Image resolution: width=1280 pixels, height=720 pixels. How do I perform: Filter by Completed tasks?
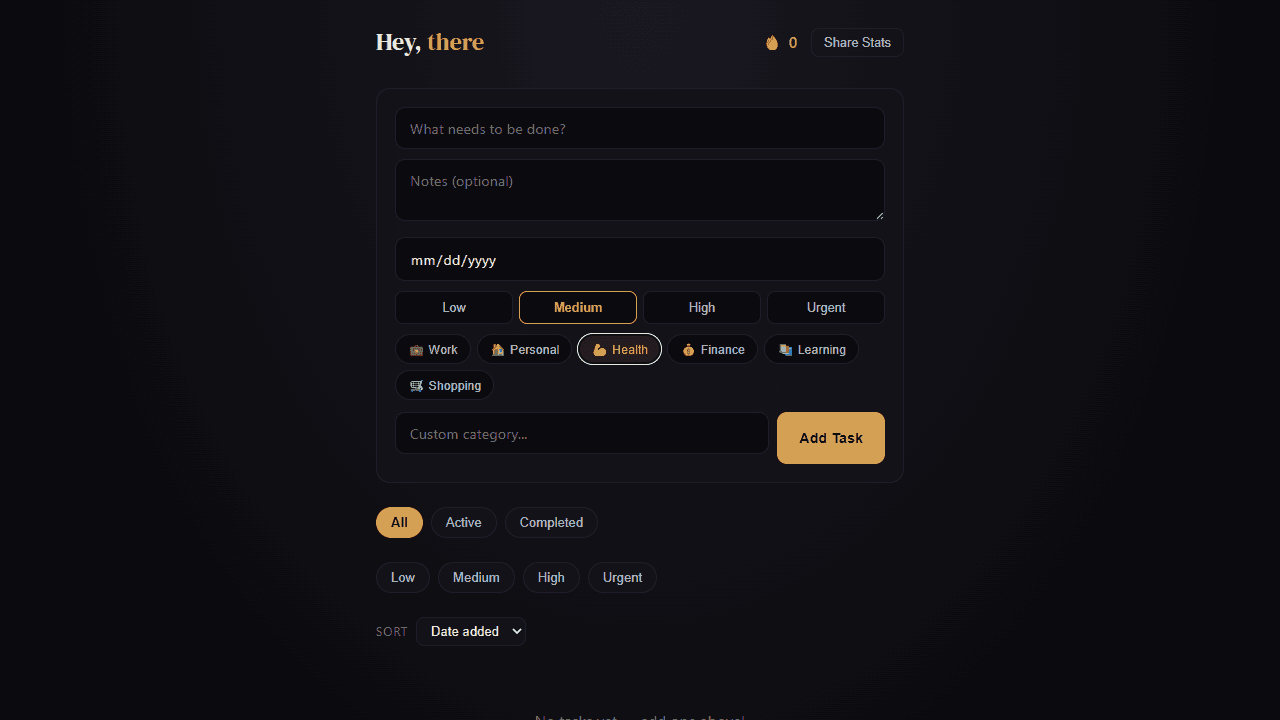point(551,523)
